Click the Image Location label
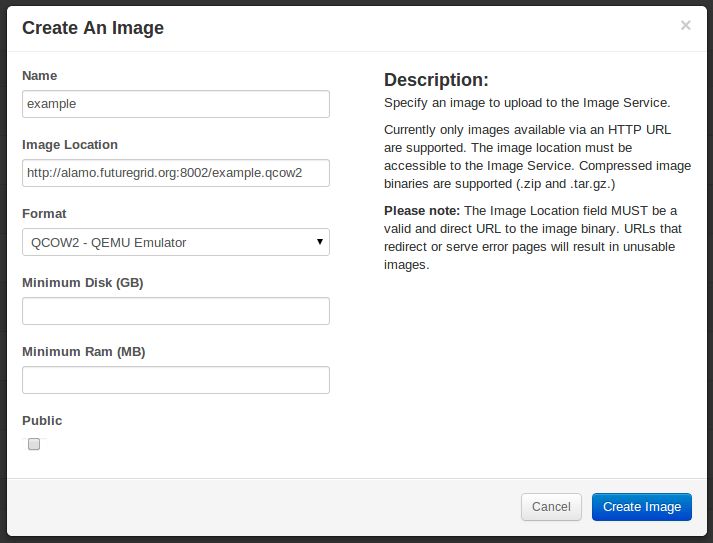The height and width of the screenshot is (543, 713). 70,145
